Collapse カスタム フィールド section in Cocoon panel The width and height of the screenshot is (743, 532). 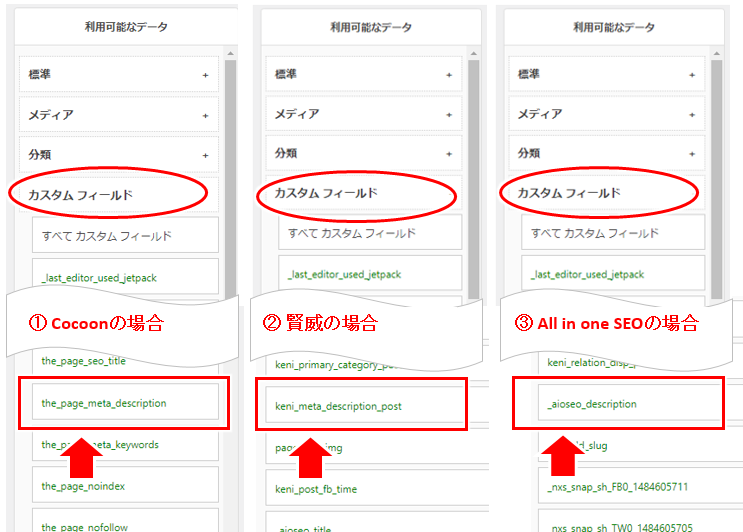[118, 195]
